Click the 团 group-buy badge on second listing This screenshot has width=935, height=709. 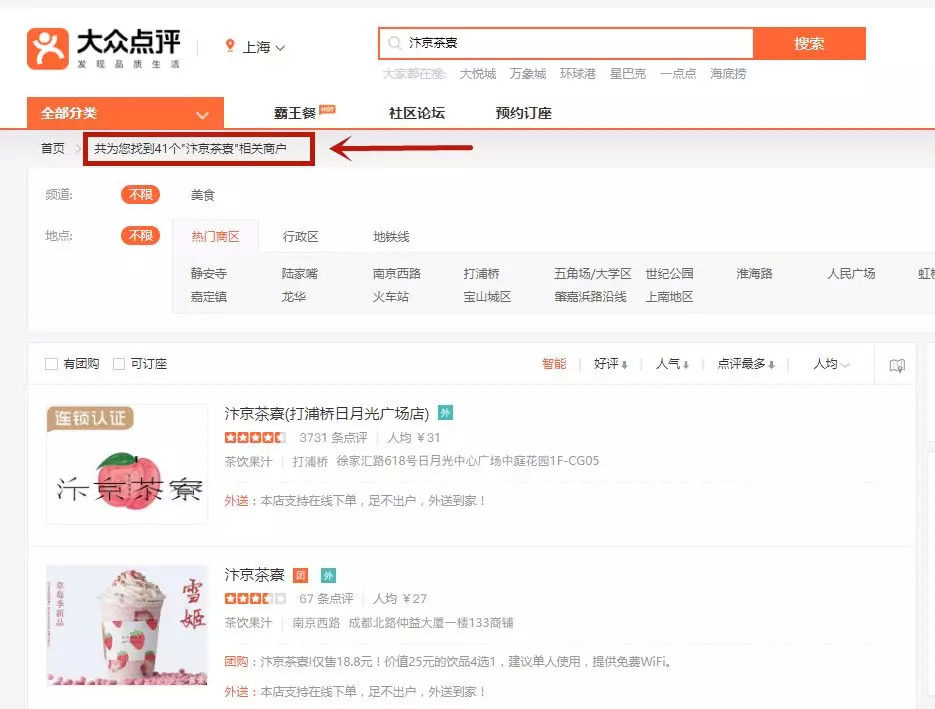(x=300, y=575)
